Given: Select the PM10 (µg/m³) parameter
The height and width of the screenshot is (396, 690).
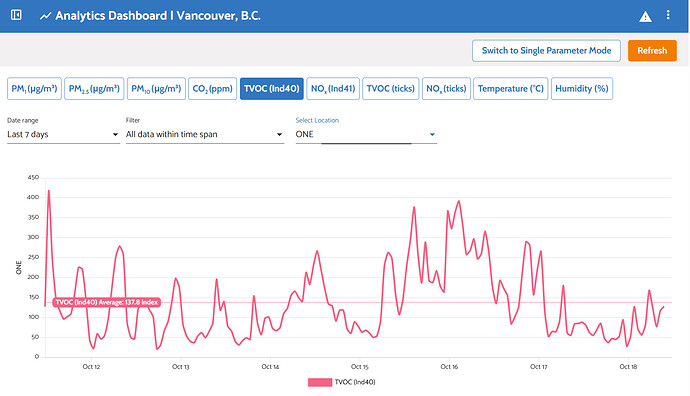Looking at the screenshot, I should (x=156, y=89).
